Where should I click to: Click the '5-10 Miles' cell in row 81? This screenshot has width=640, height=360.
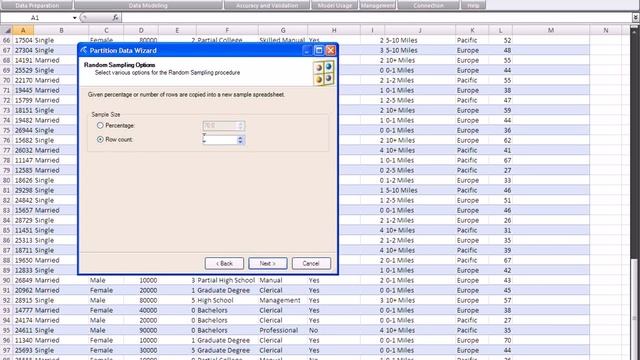[420, 190]
